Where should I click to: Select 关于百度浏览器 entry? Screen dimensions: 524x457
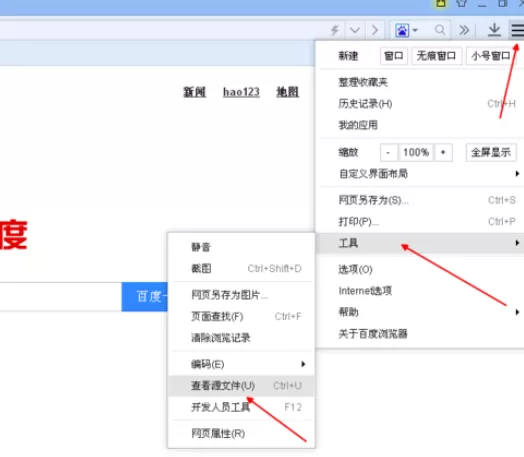tap(420, 333)
